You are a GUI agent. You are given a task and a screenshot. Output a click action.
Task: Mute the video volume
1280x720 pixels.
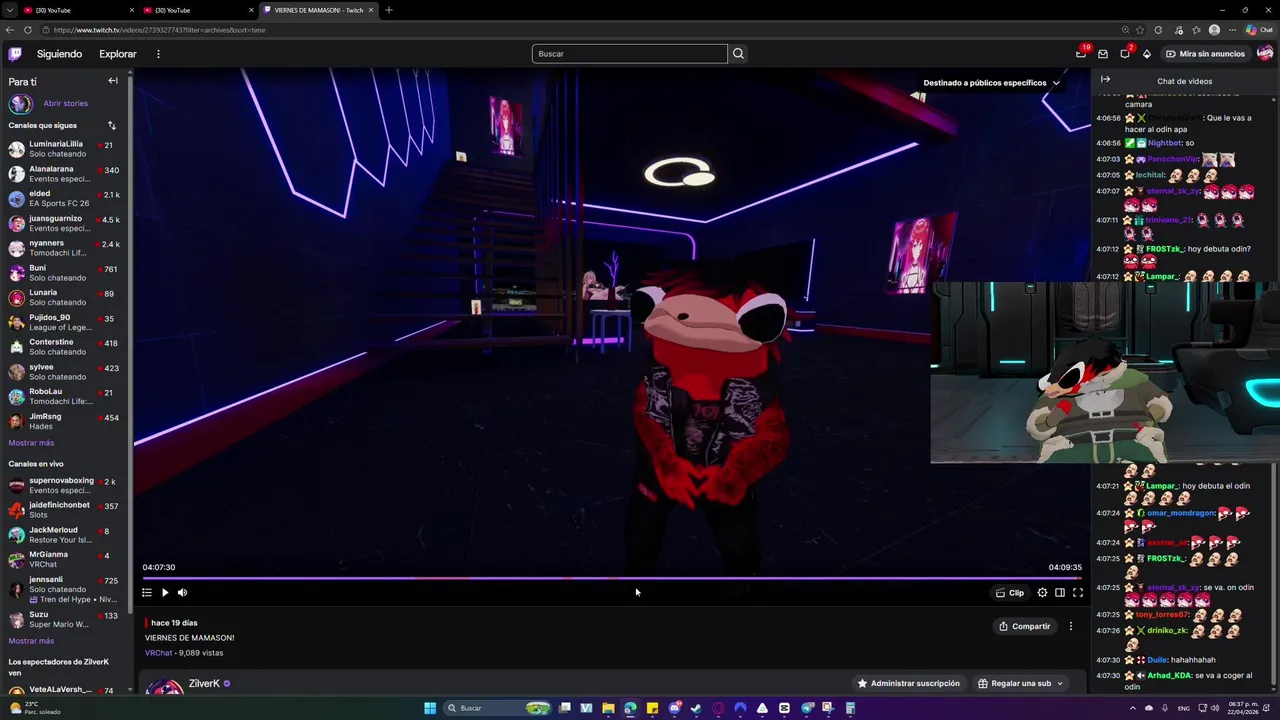(x=182, y=593)
